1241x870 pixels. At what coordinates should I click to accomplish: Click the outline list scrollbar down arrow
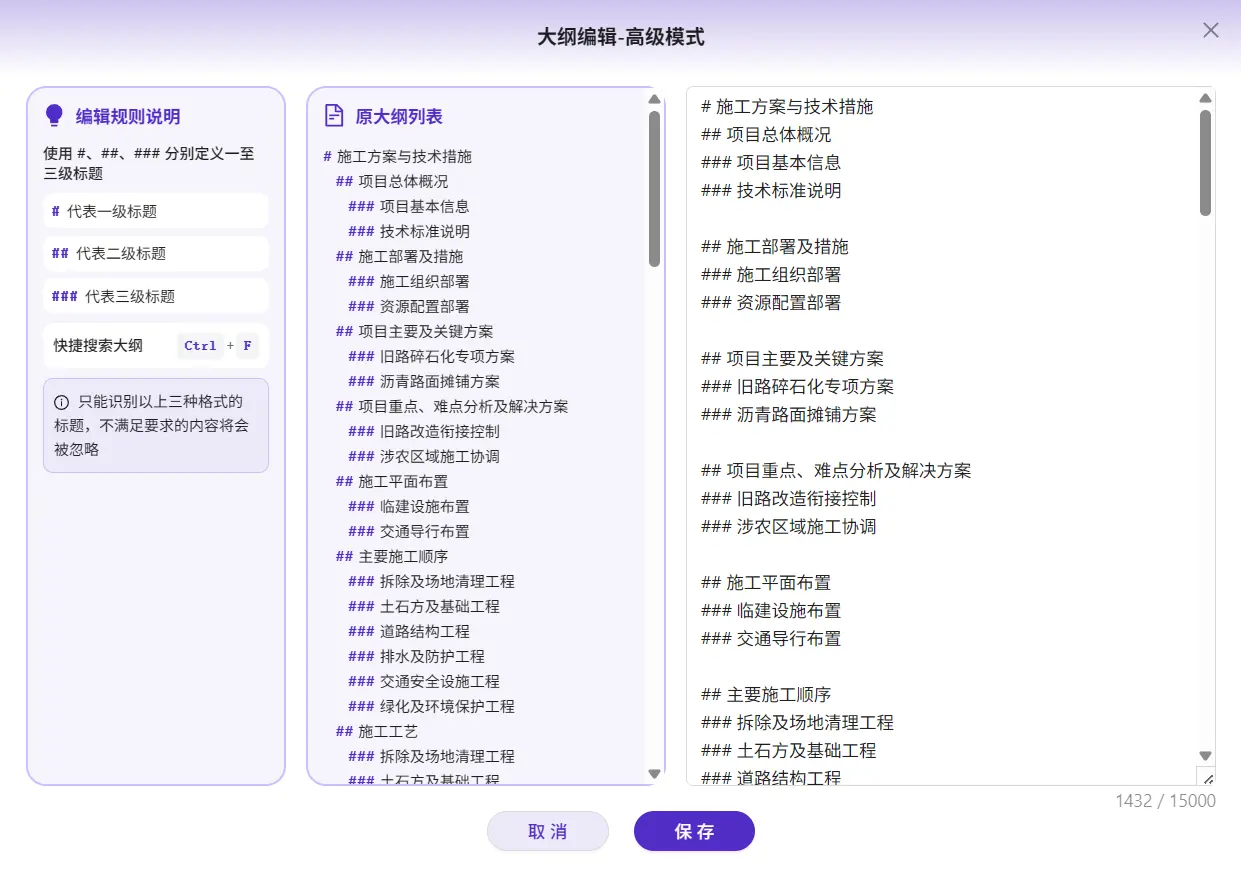655,773
